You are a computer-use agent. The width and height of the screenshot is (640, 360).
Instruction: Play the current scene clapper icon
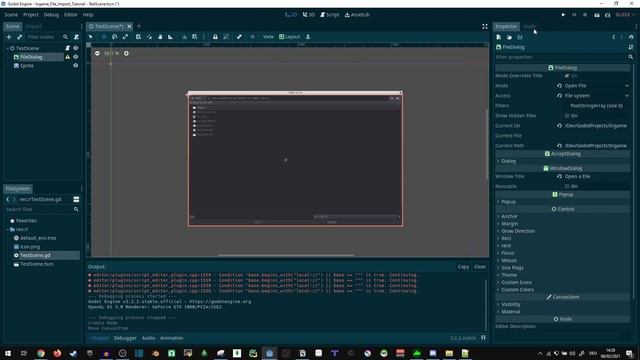click(597, 15)
